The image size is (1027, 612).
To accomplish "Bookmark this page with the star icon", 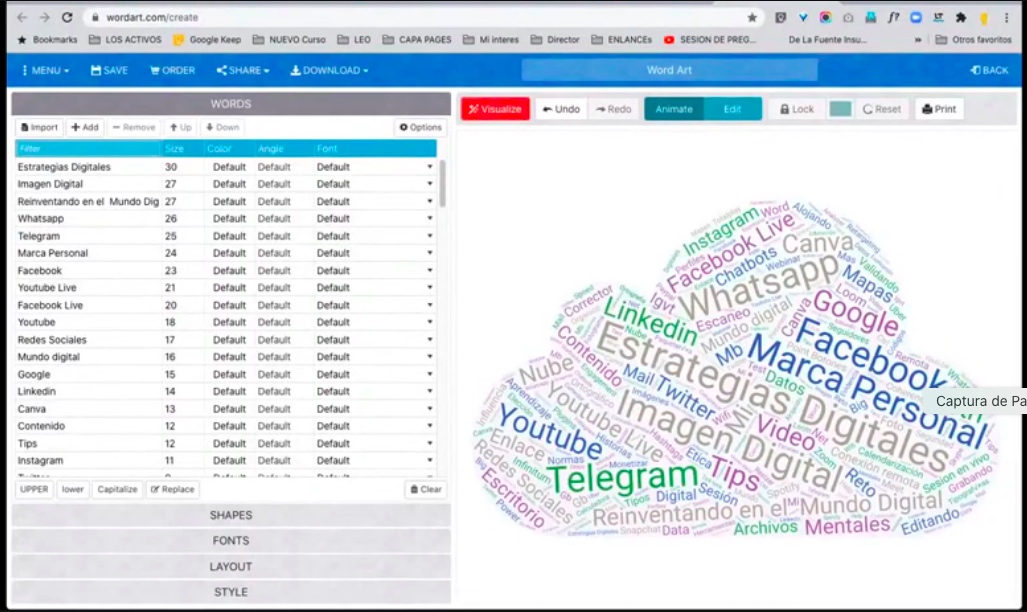I will pos(752,17).
